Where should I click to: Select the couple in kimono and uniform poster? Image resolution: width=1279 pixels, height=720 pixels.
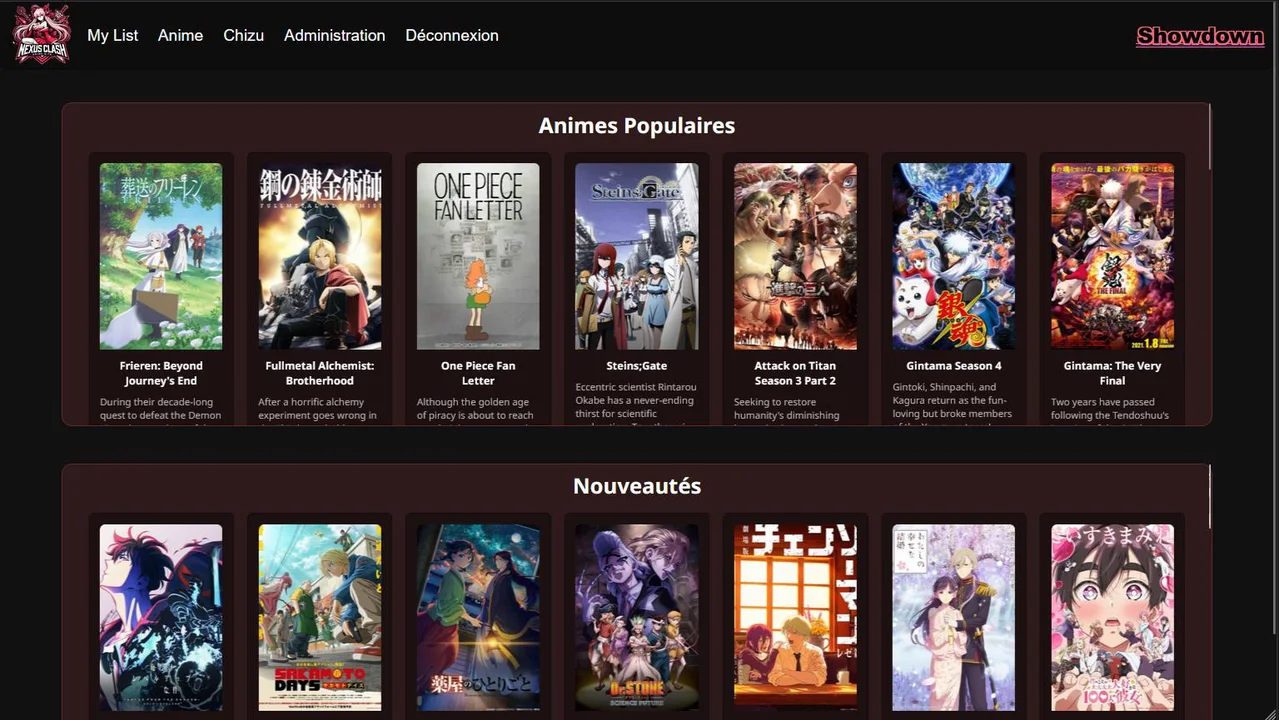tap(954, 617)
